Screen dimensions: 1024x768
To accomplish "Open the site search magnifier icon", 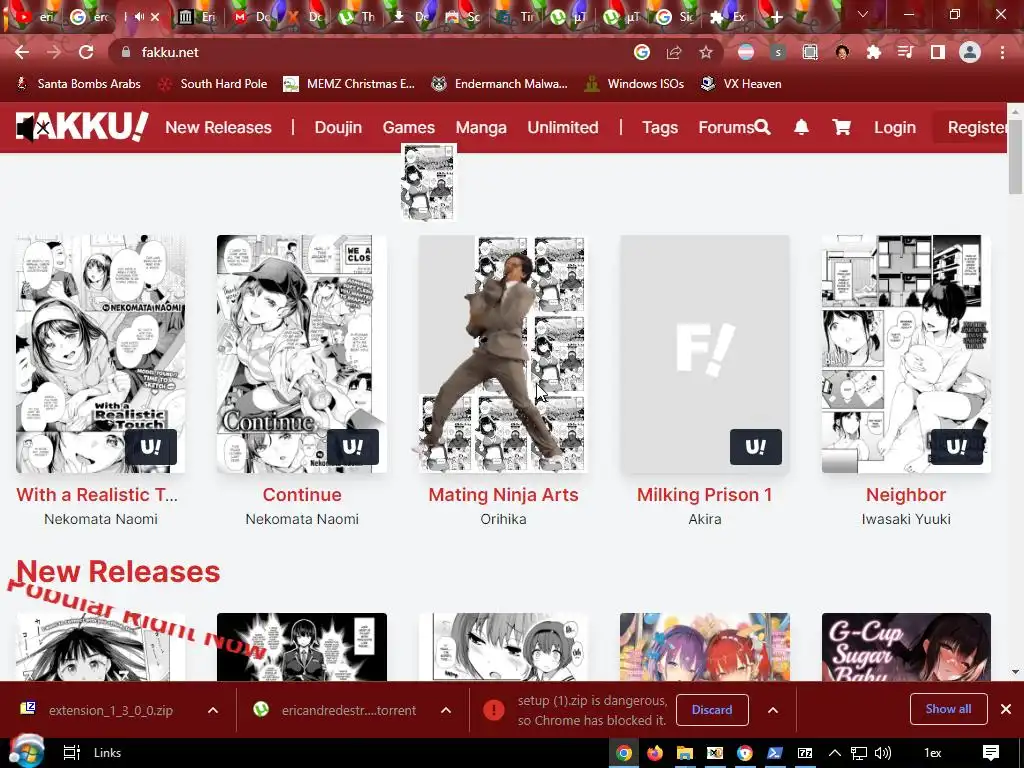I will pos(762,127).
